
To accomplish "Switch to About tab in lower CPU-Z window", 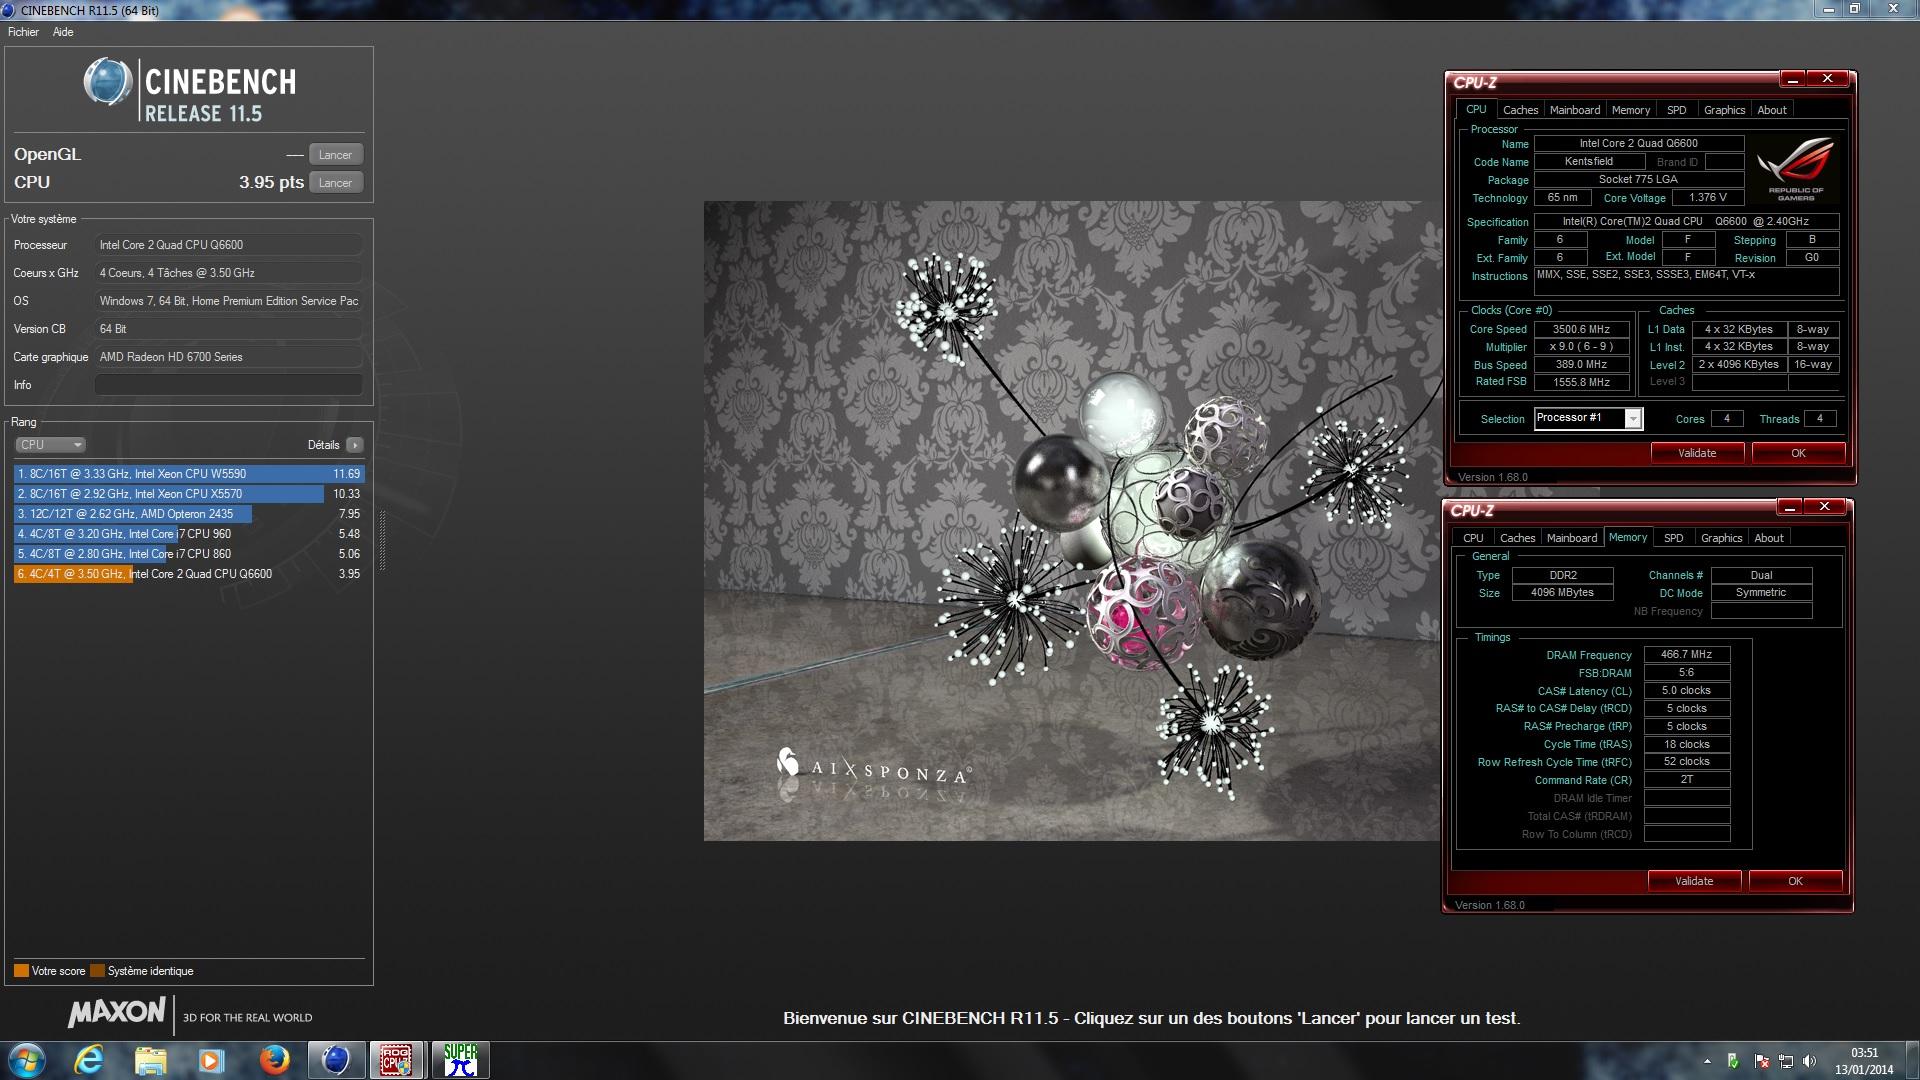I will (1769, 538).
